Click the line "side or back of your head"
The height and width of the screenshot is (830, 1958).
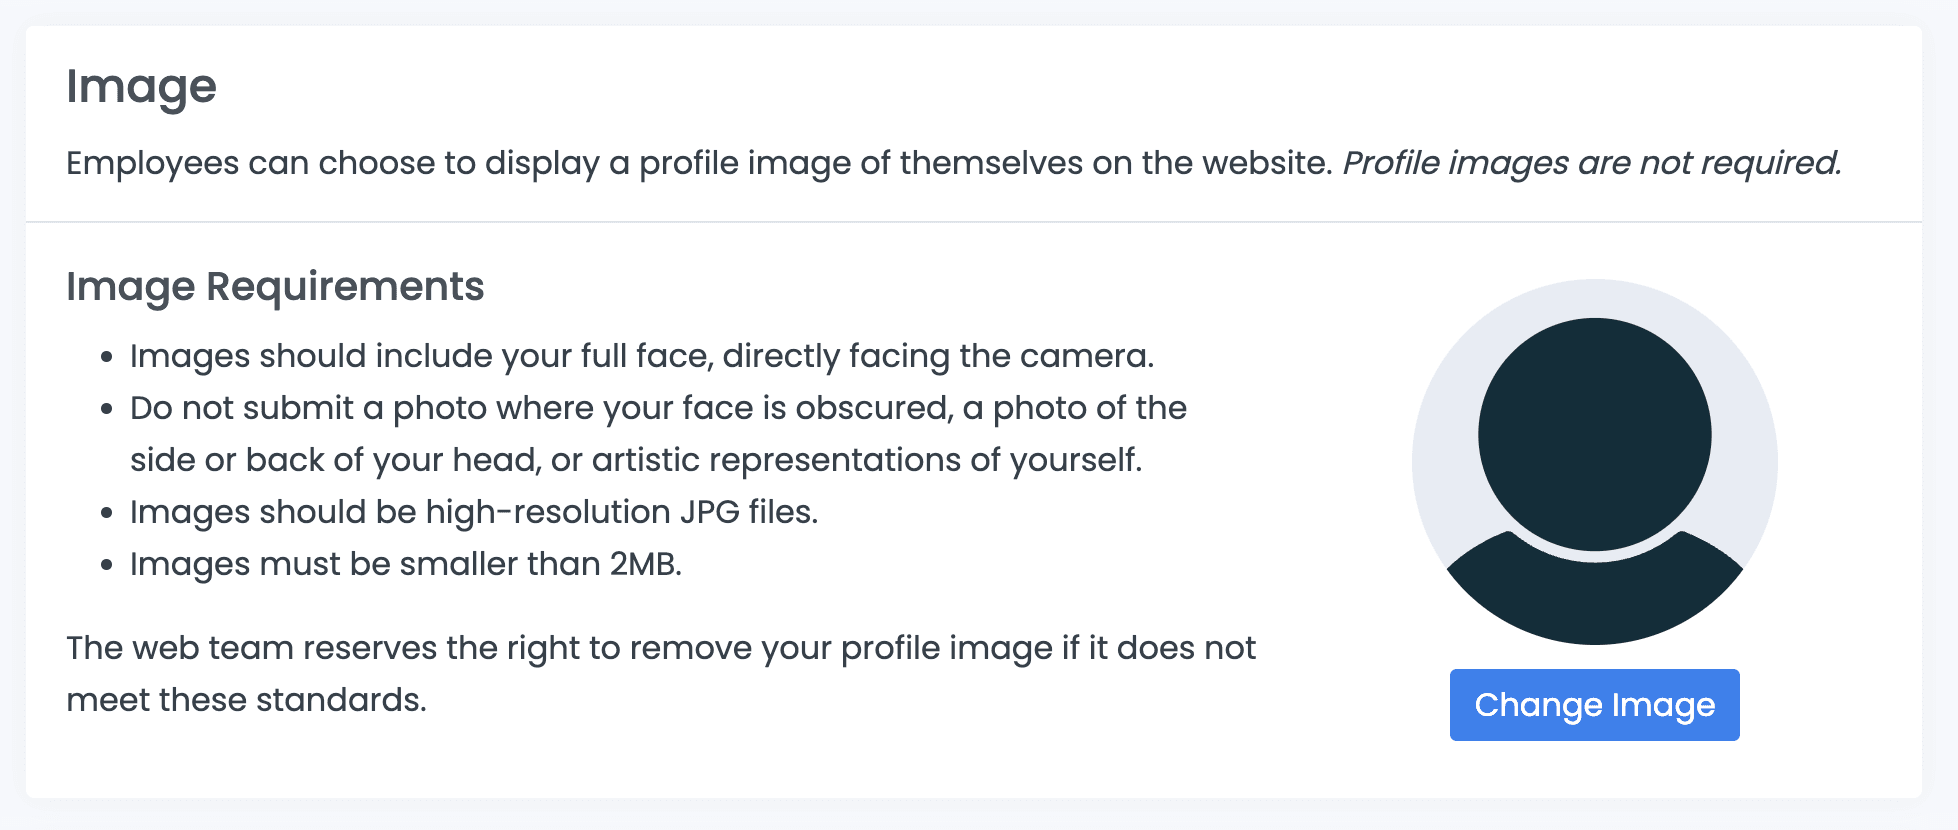pos(636,460)
